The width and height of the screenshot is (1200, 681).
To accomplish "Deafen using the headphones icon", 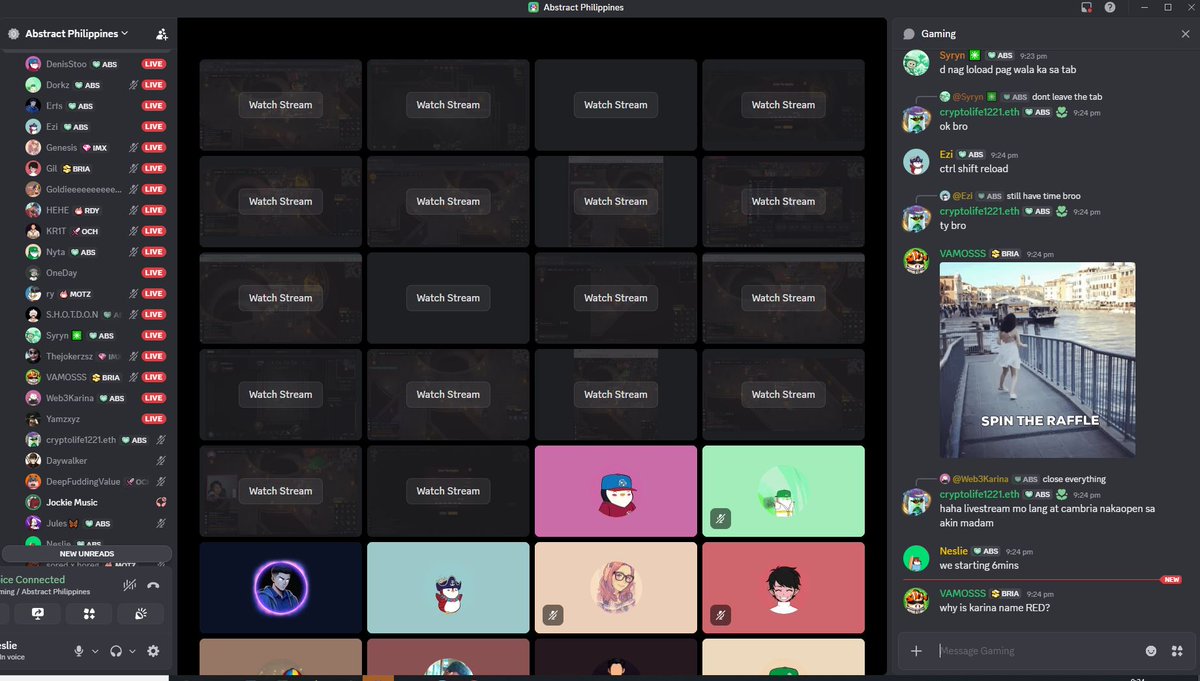I will [116, 651].
